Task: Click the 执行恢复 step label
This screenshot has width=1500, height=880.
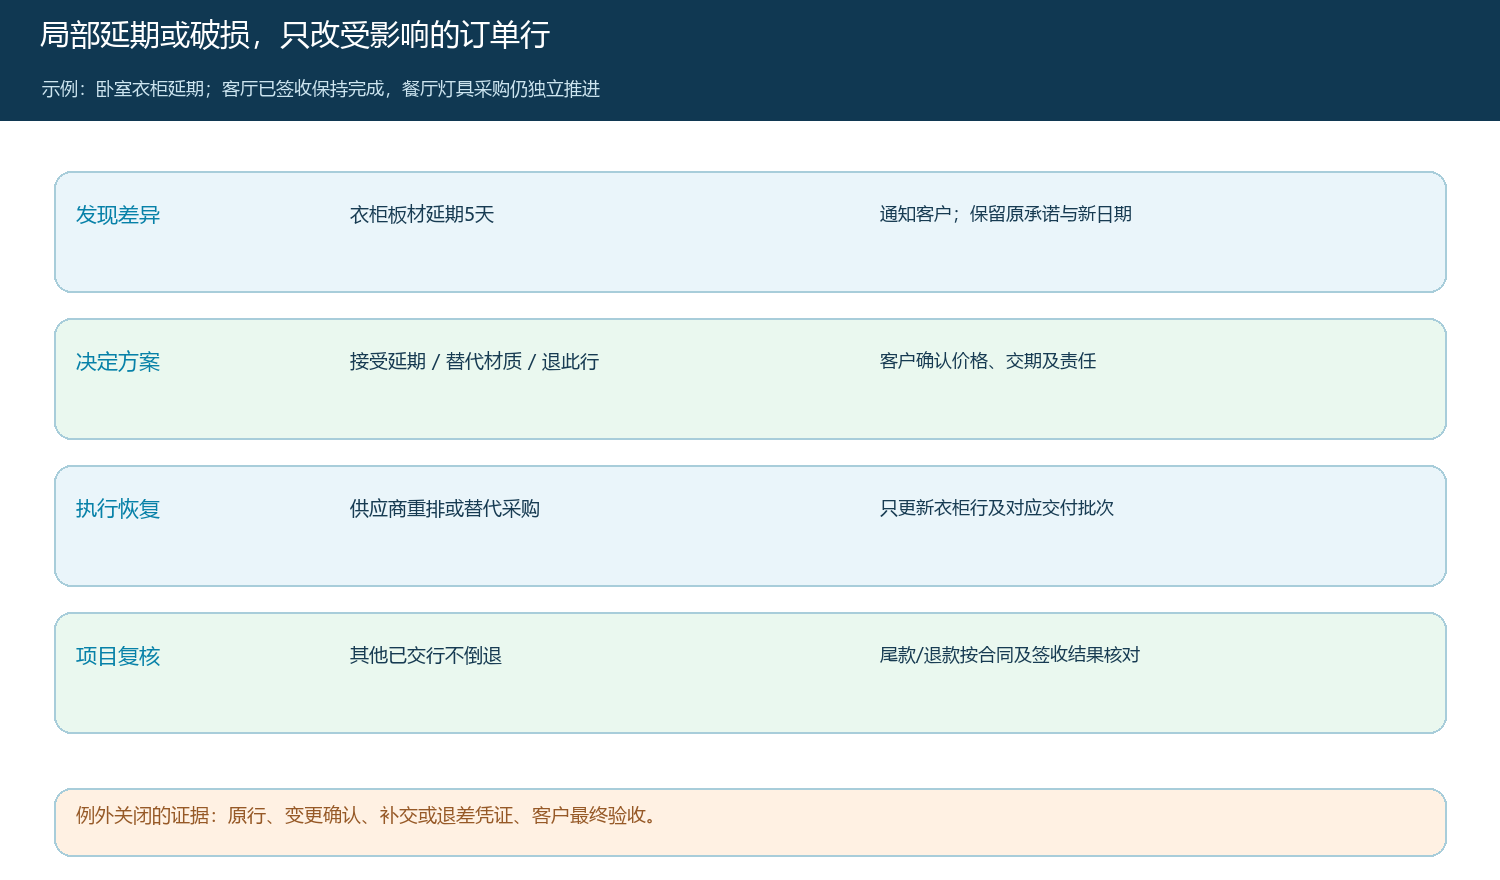Action: (x=118, y=509)
